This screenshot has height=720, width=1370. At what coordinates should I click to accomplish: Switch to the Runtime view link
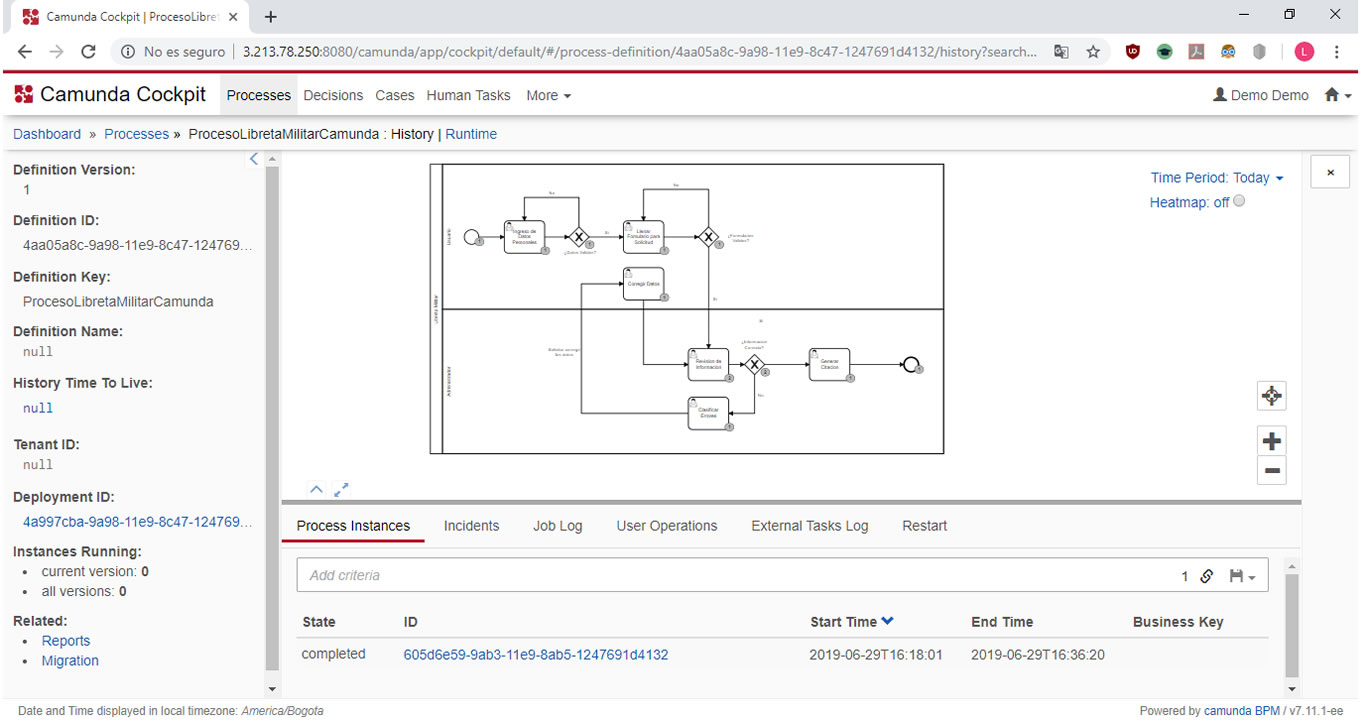[x=471, y=134]
